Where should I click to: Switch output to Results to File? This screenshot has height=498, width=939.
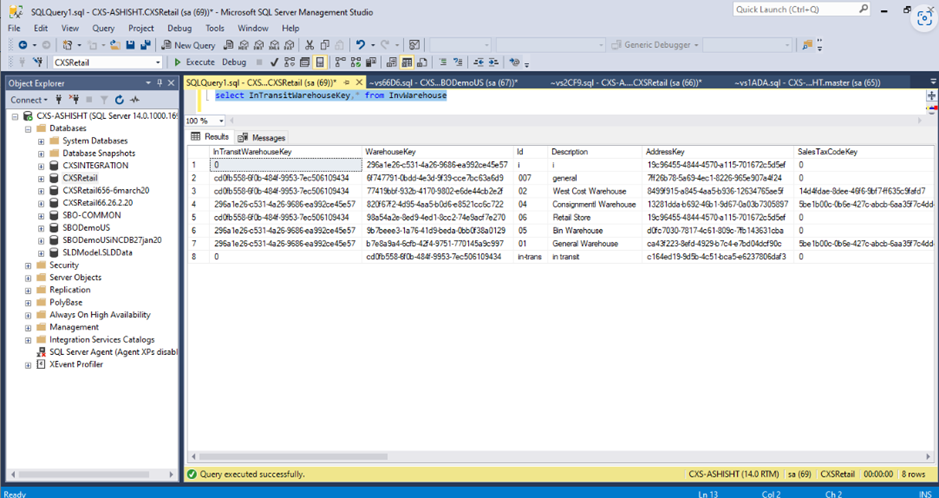click(422, 62)
